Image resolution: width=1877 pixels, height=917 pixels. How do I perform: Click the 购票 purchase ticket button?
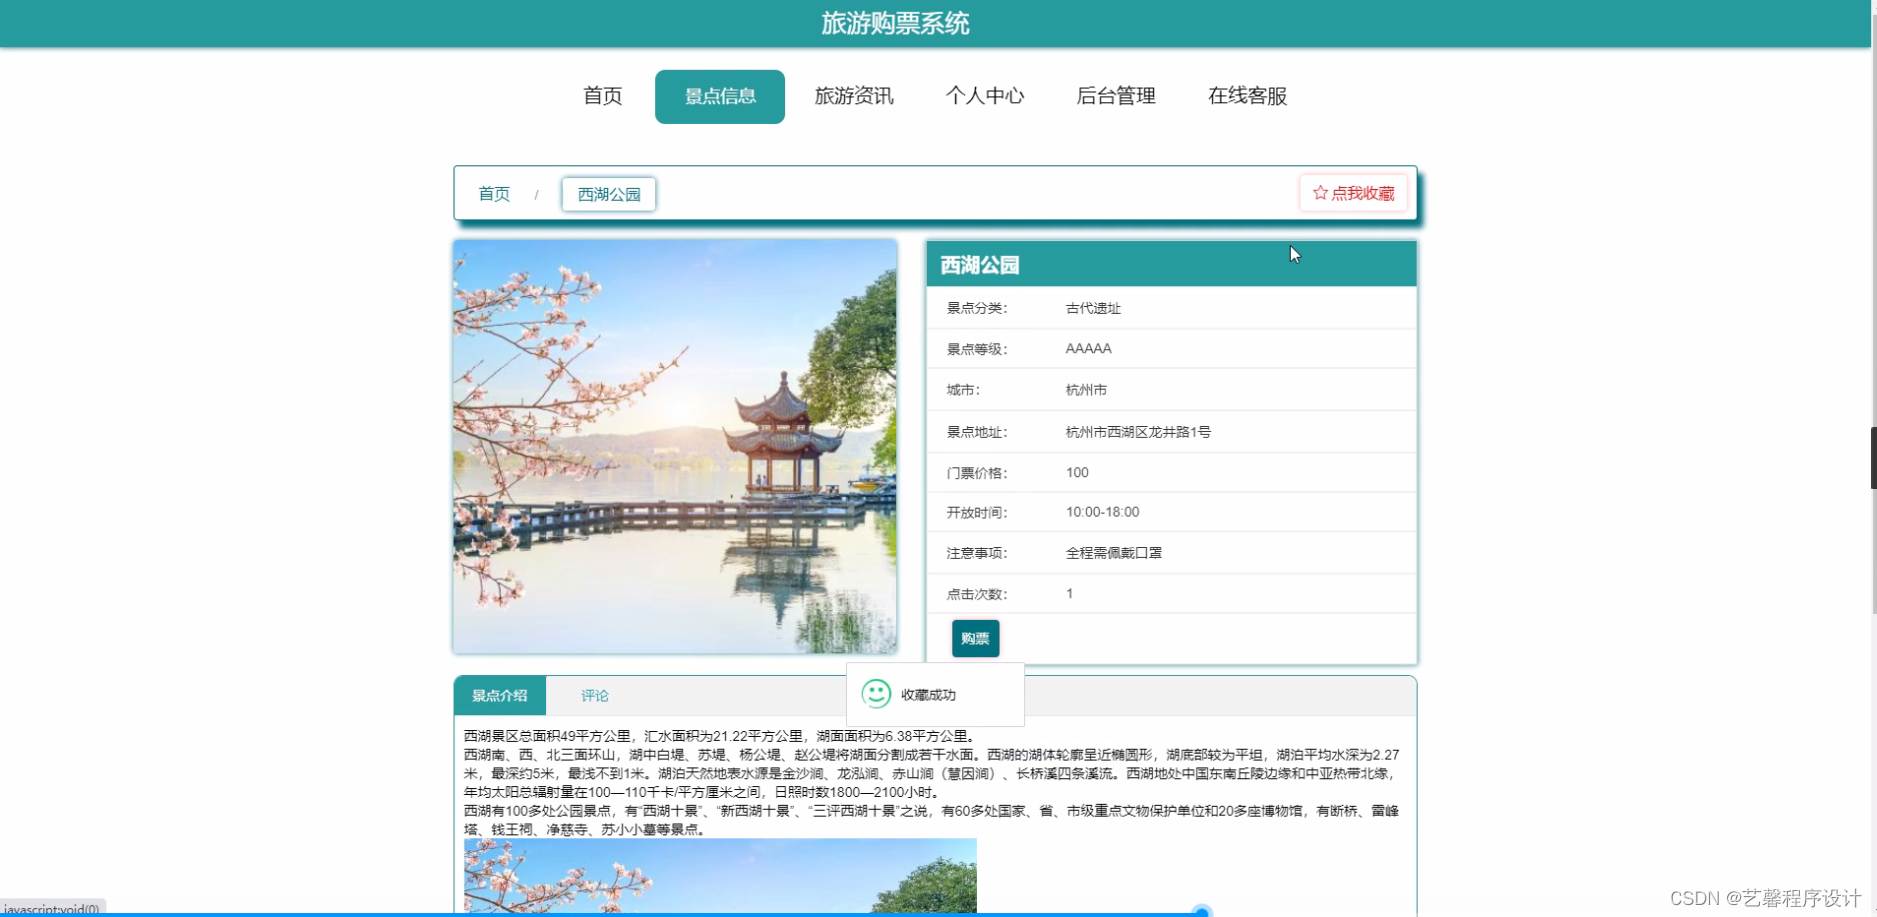point(974,638)
